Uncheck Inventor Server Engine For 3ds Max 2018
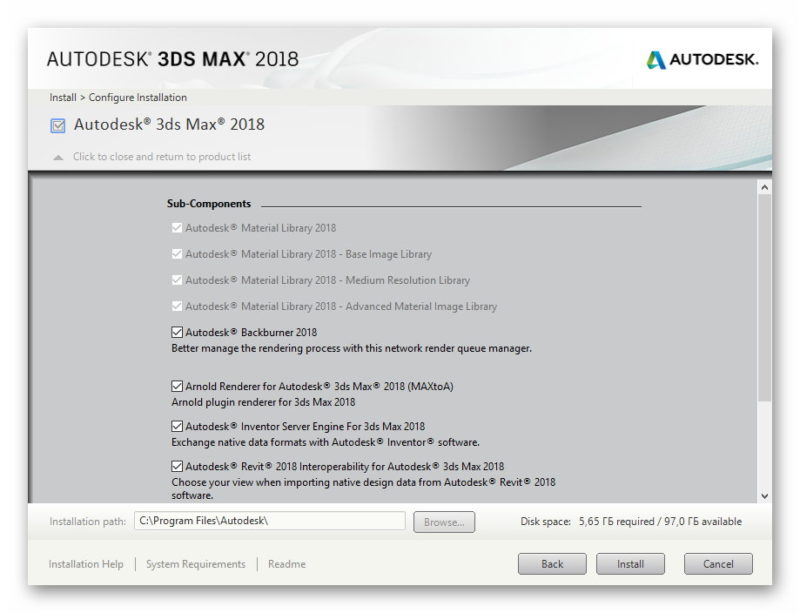800x613 pixels. point(177,426)
